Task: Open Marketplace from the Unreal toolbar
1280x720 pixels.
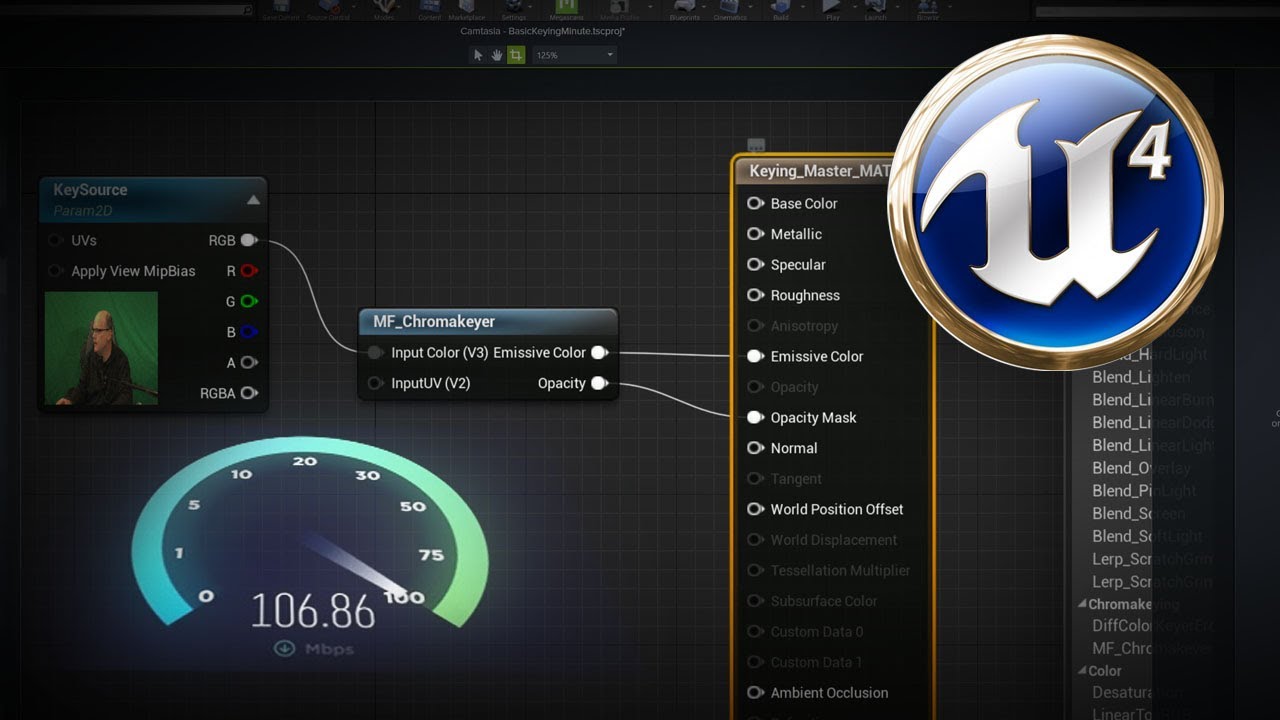Action: [467, 9]
